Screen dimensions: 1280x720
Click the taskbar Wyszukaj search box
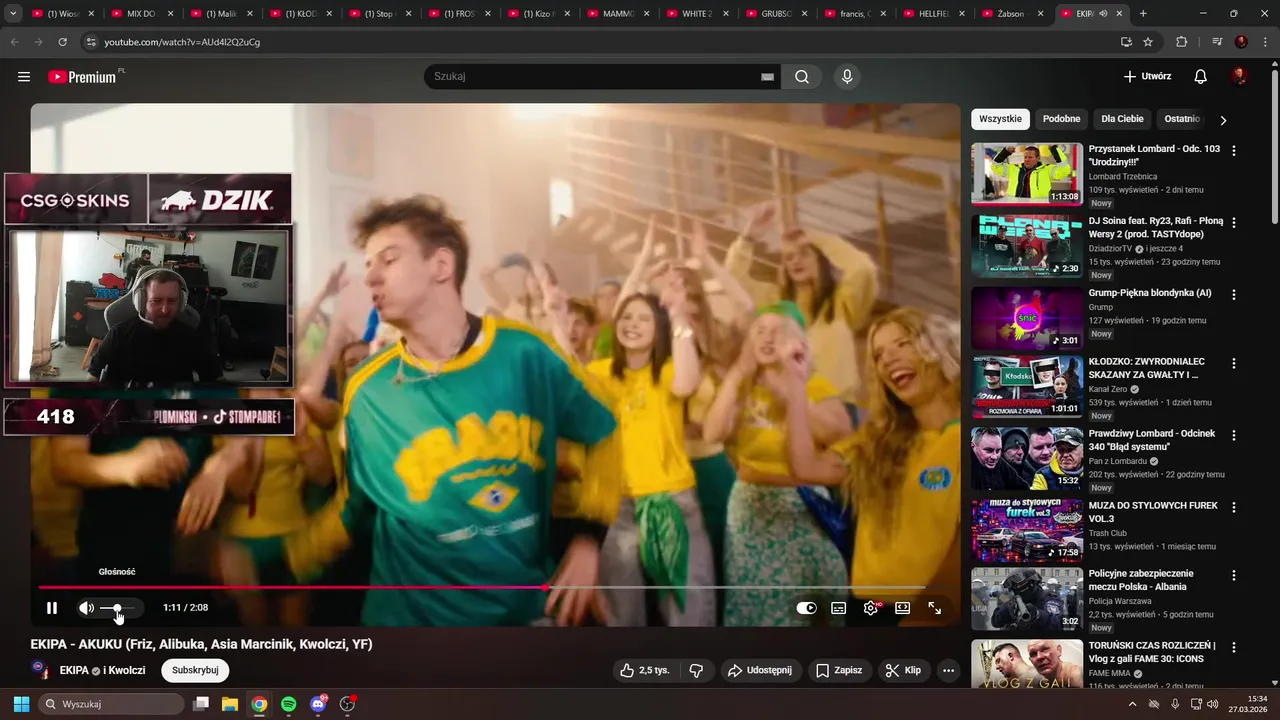(111, 704)
